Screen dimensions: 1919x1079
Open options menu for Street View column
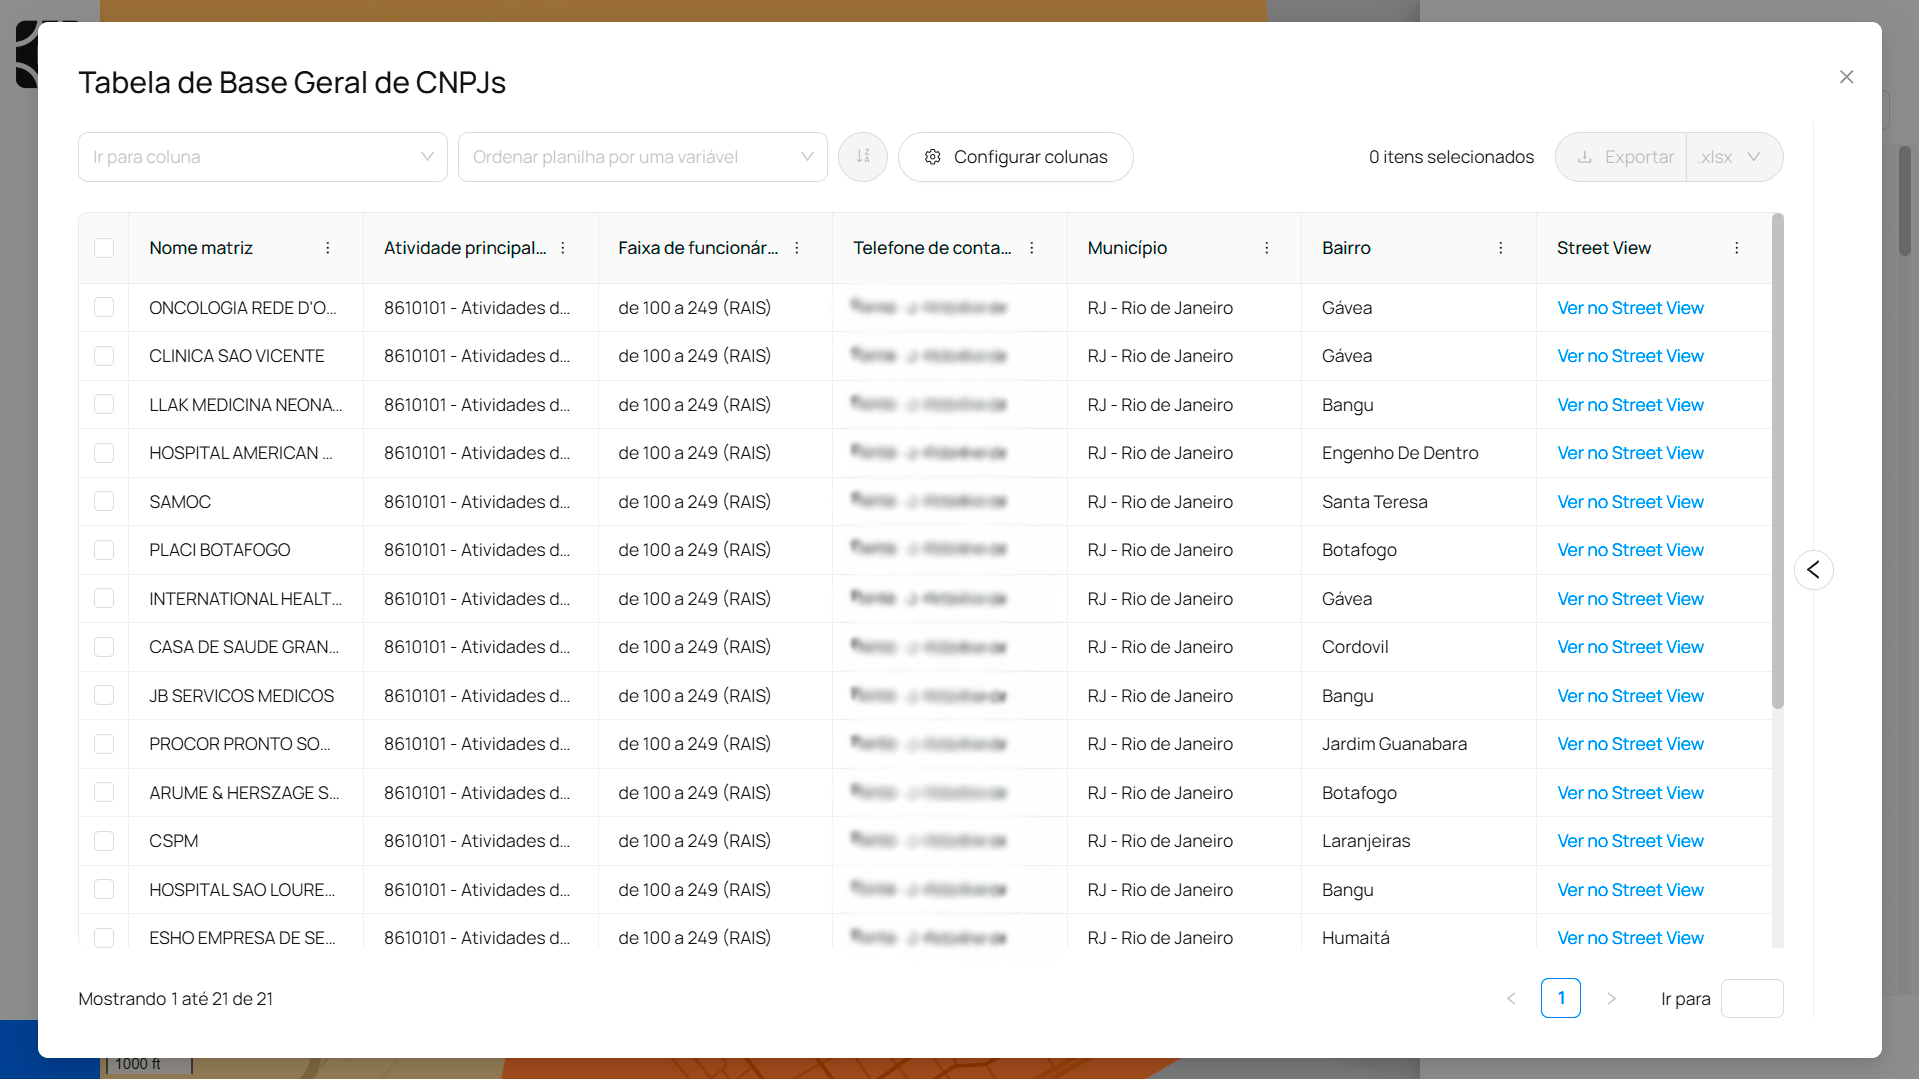1737,248
